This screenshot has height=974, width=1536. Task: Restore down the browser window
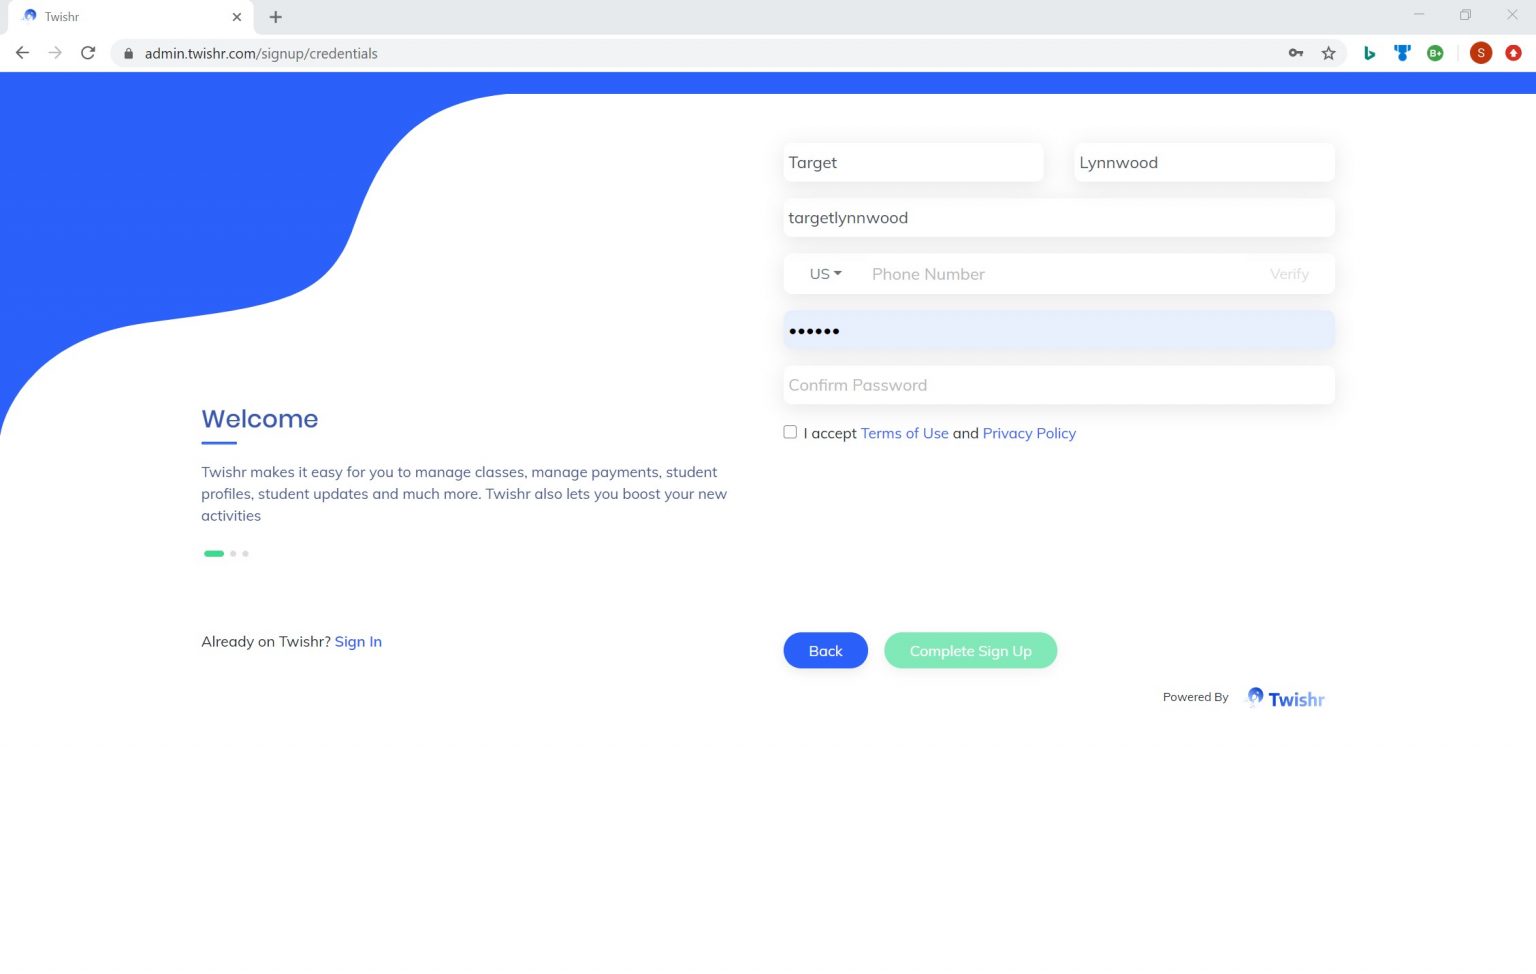pos(1465,15)
